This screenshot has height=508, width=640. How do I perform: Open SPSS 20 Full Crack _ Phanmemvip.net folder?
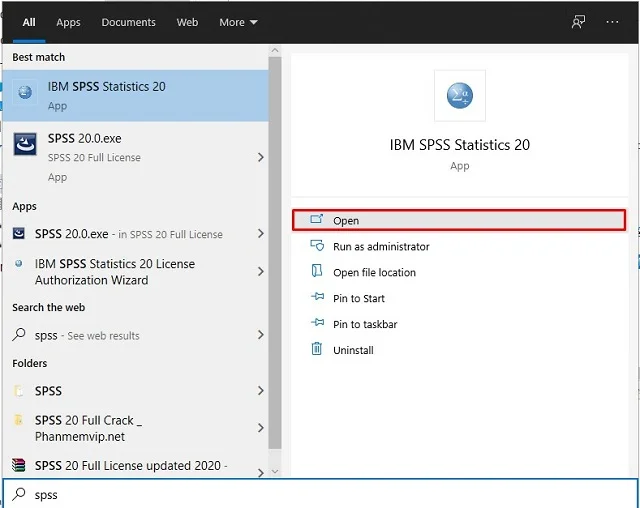tap(135, 428)
